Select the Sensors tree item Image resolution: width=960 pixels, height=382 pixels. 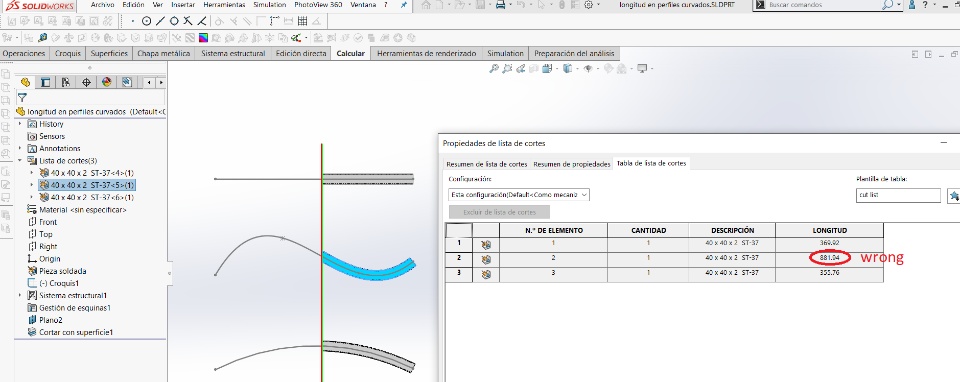[51, 136]
